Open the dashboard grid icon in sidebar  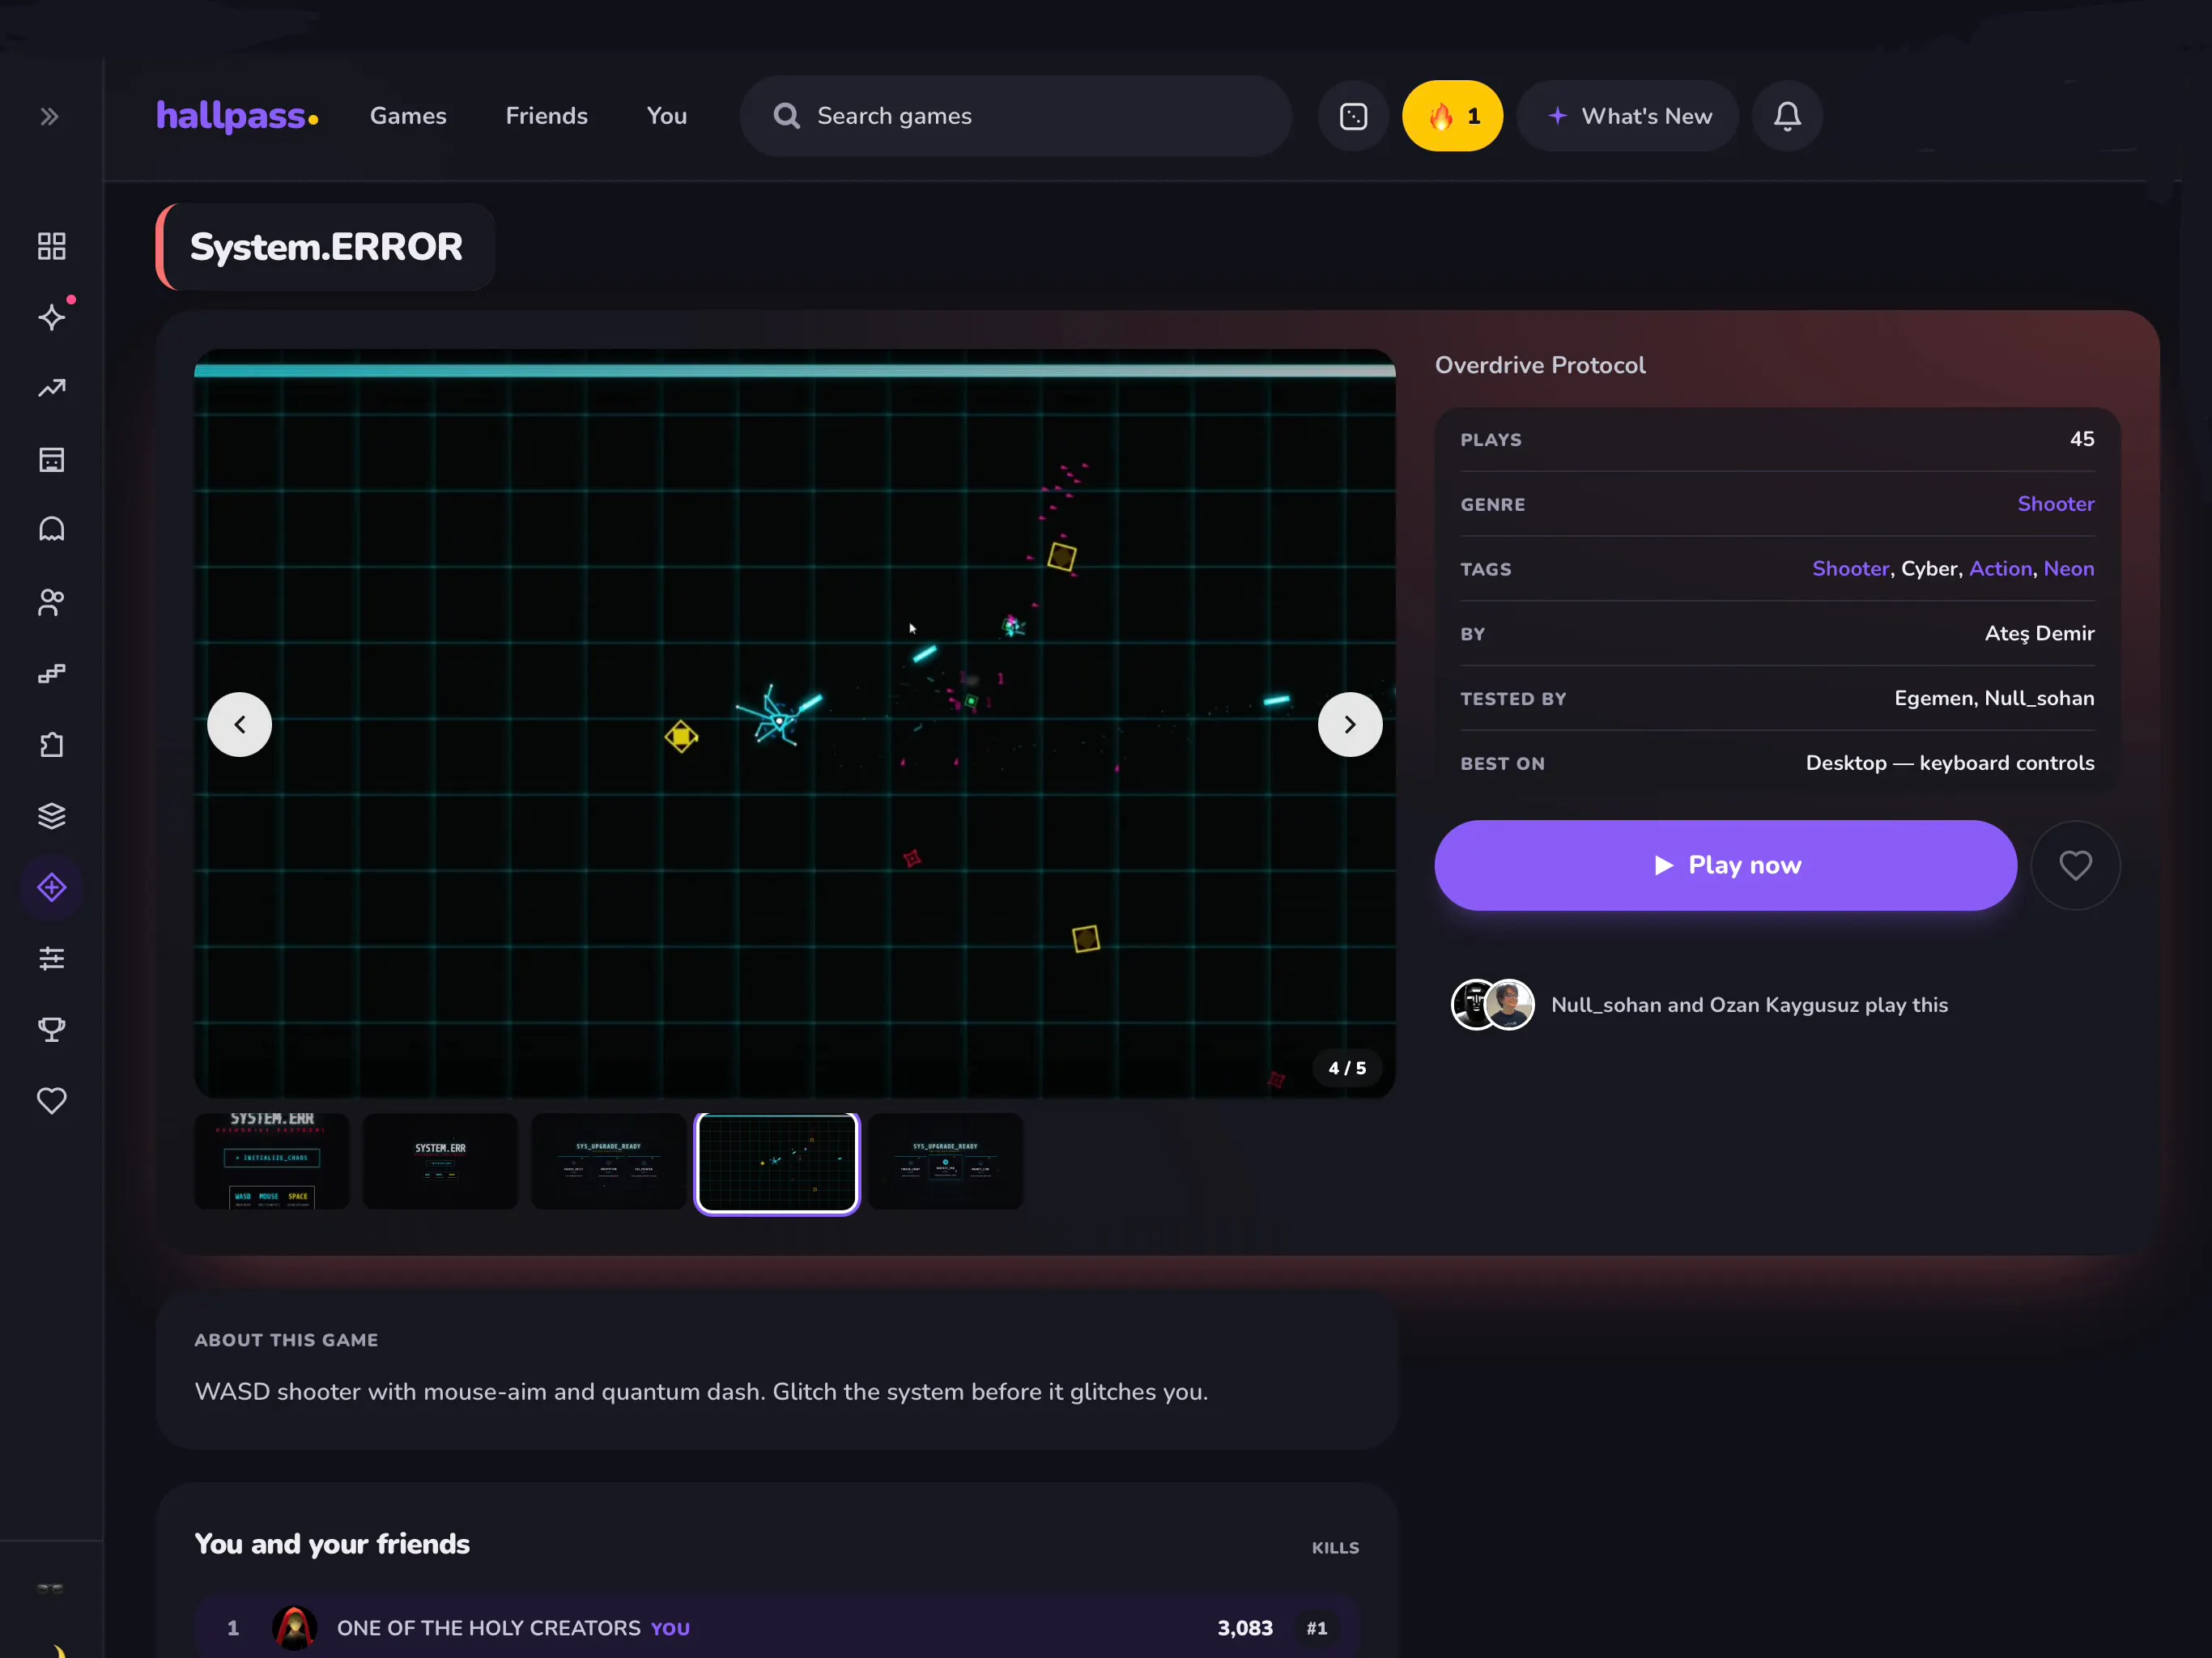(x=51, y=246)
